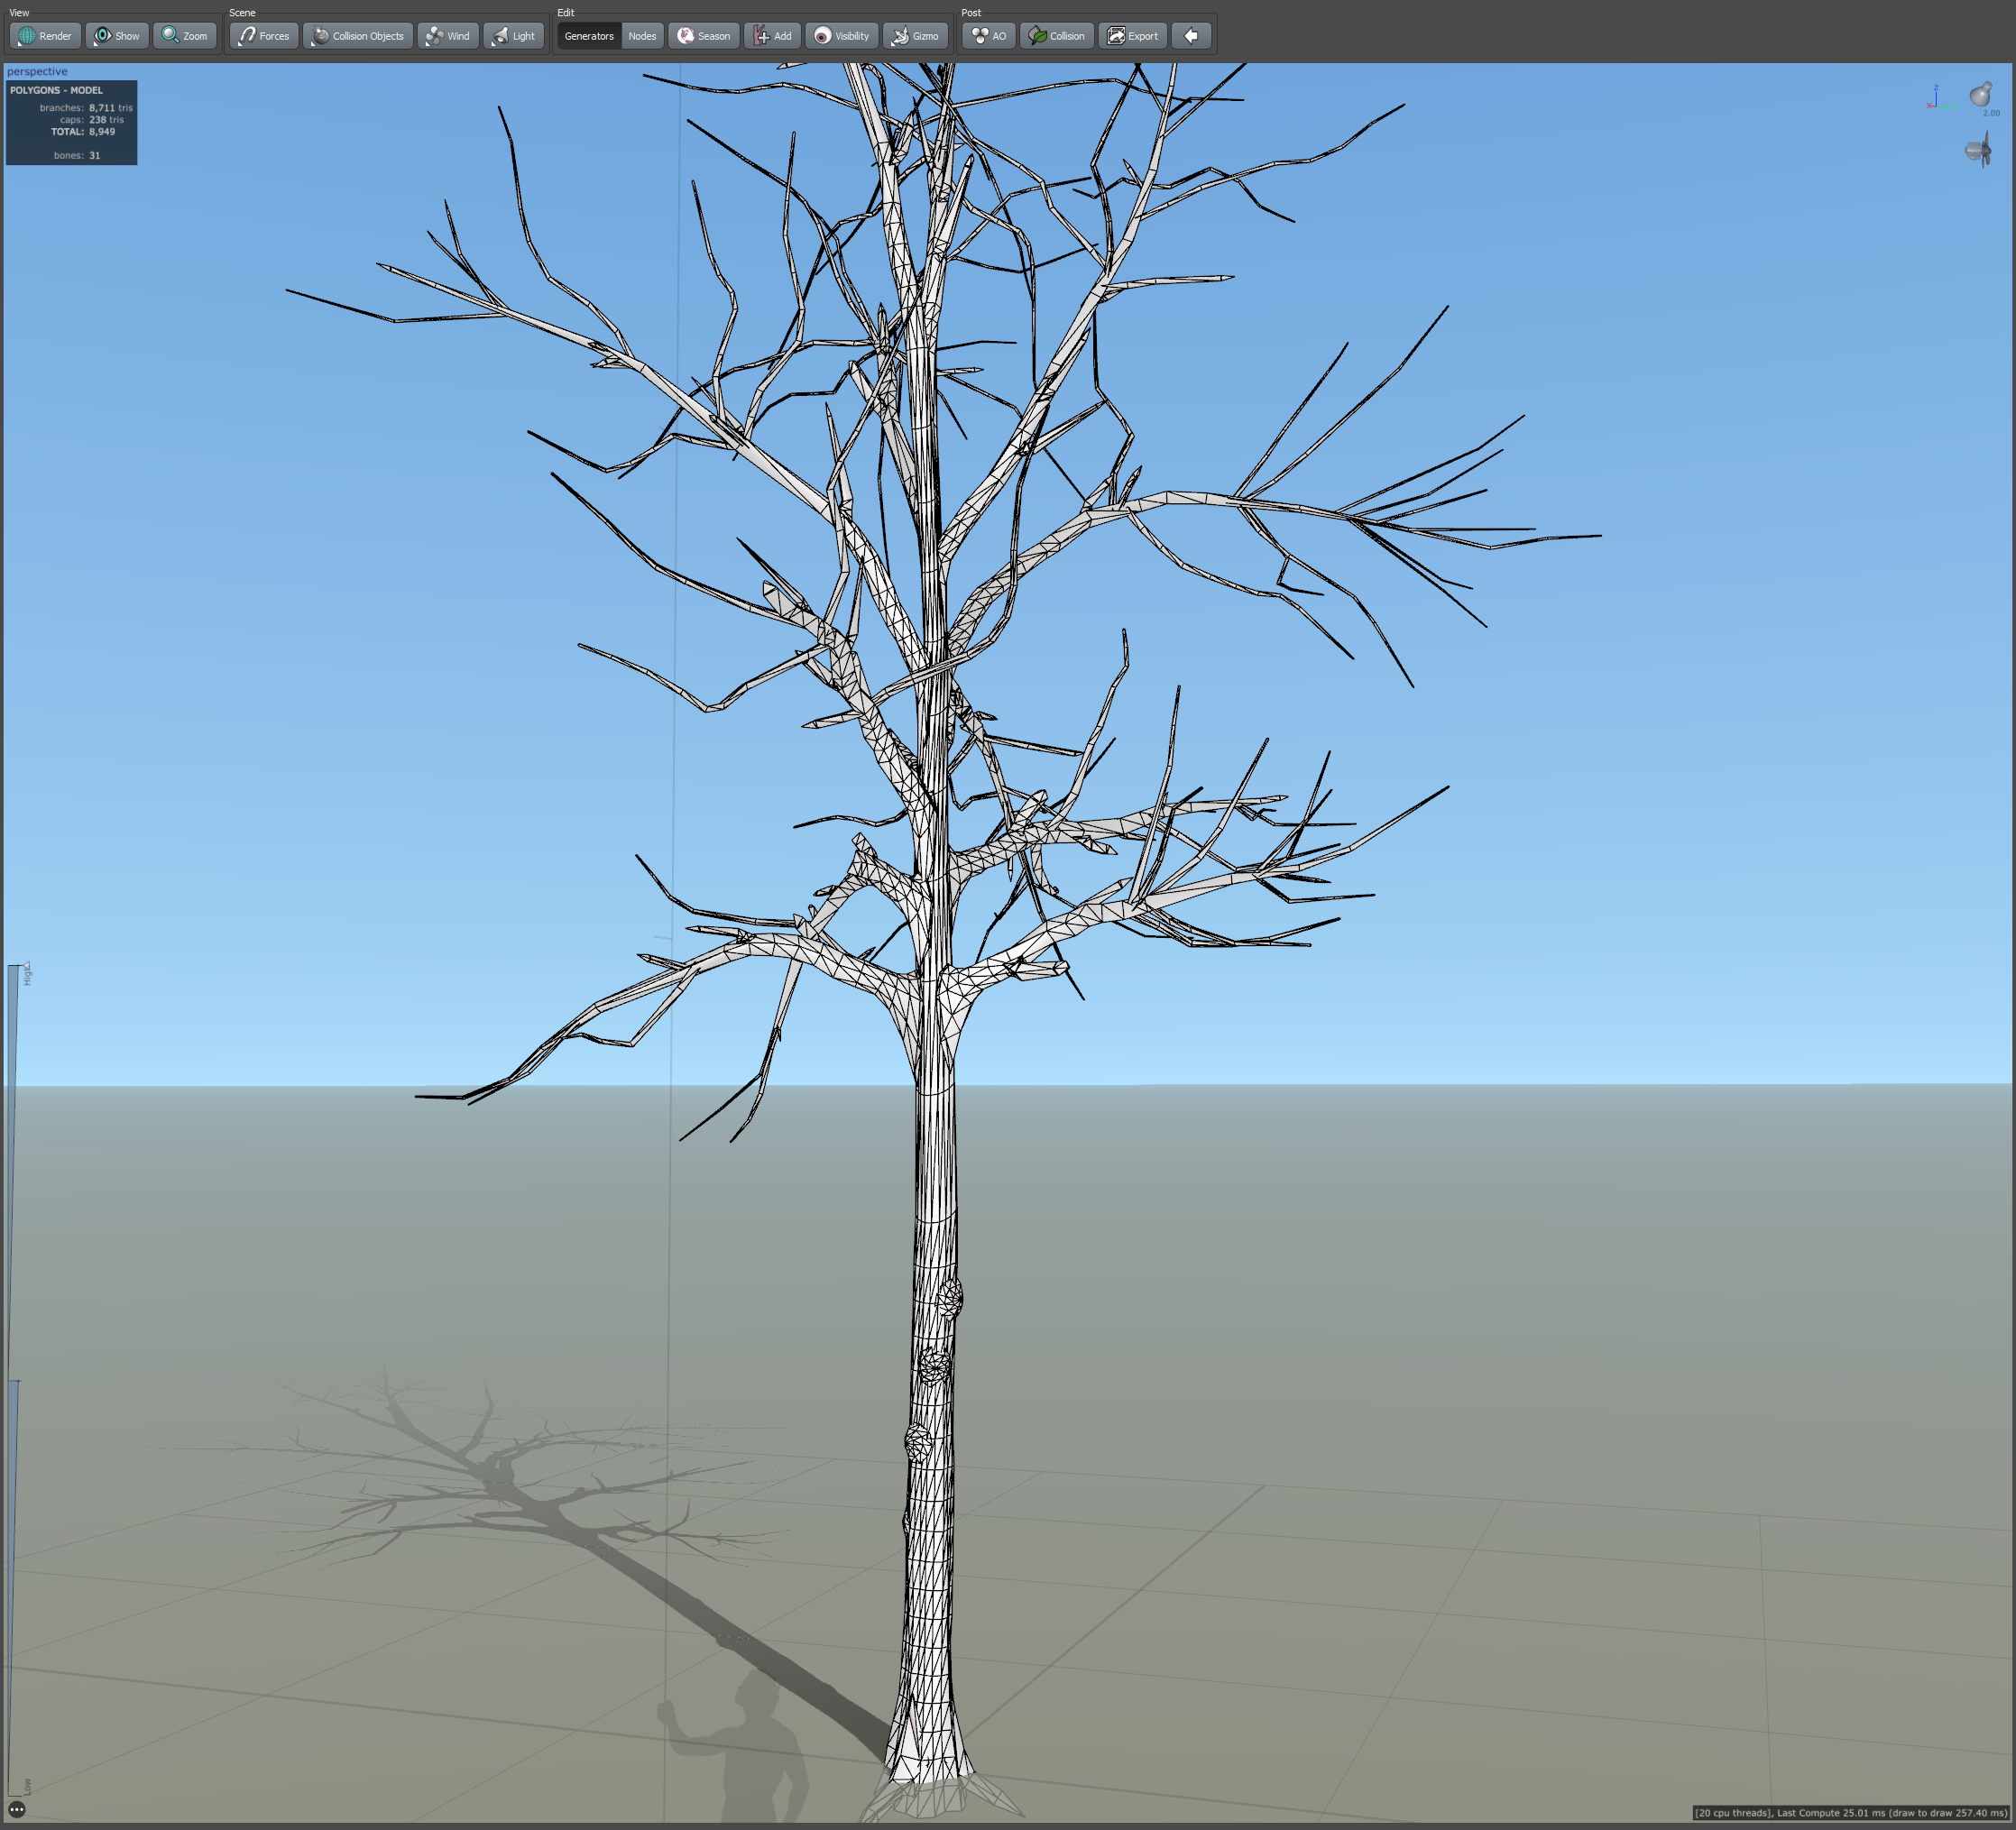The height and width of the screenshot is (1830, 2016).
Task: Toggle Wind with the fan button
Action: pyautogui.click(x=447, y=36)
